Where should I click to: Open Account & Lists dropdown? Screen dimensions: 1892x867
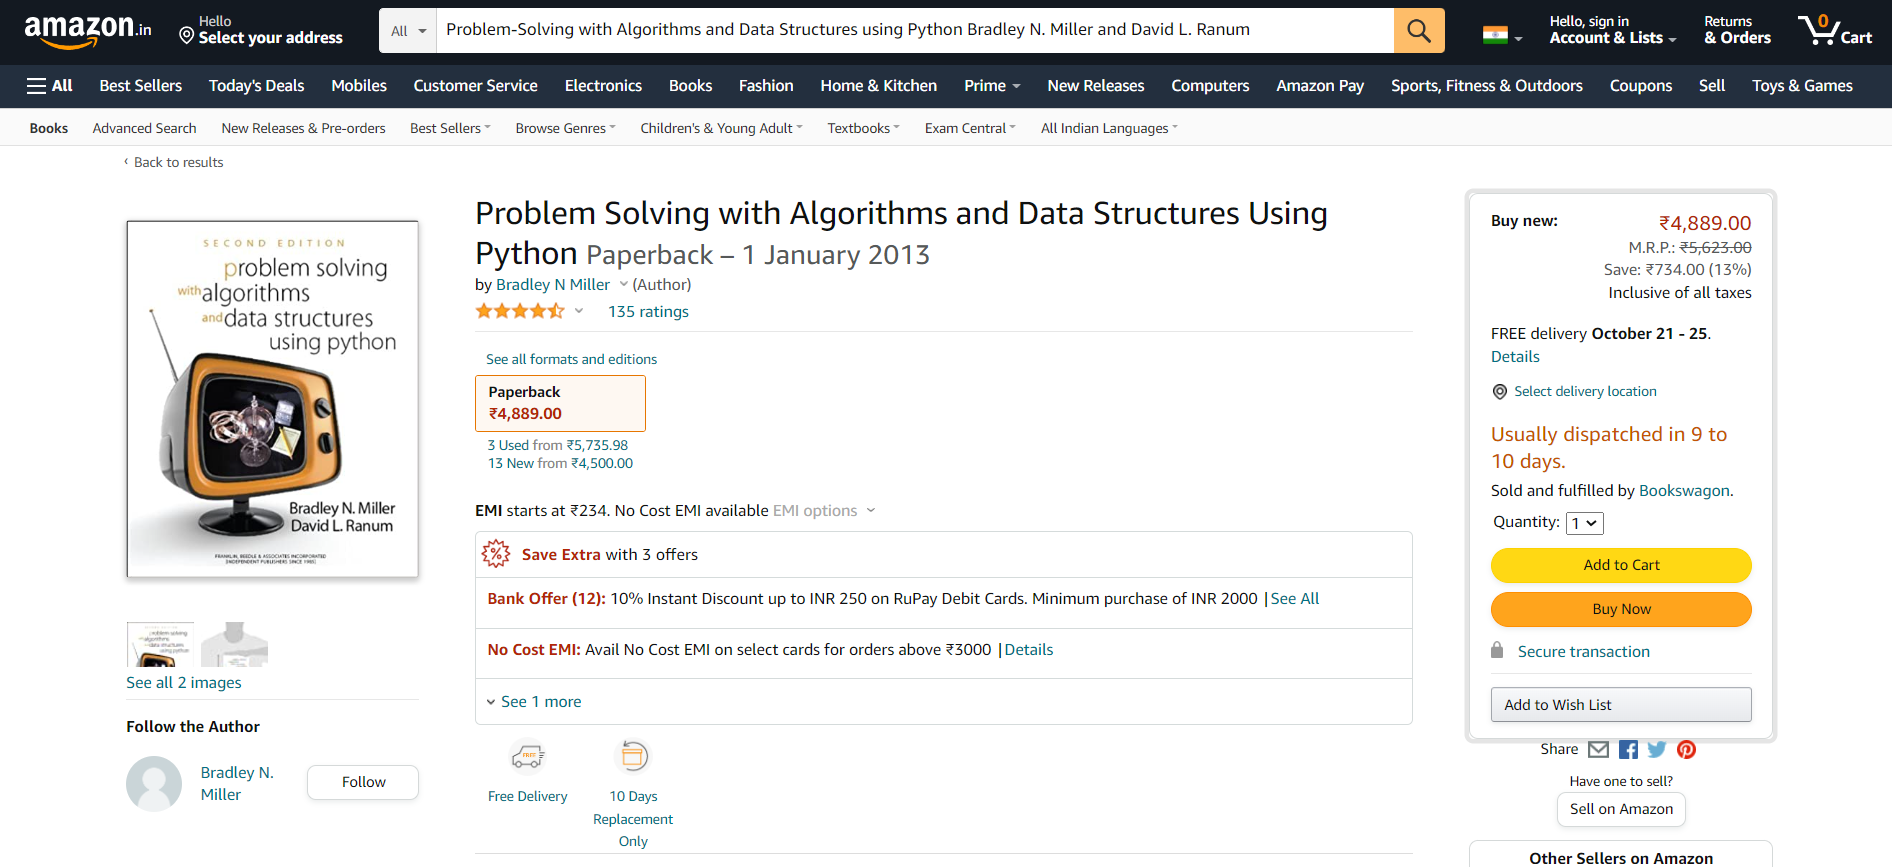click(1613, 30)
